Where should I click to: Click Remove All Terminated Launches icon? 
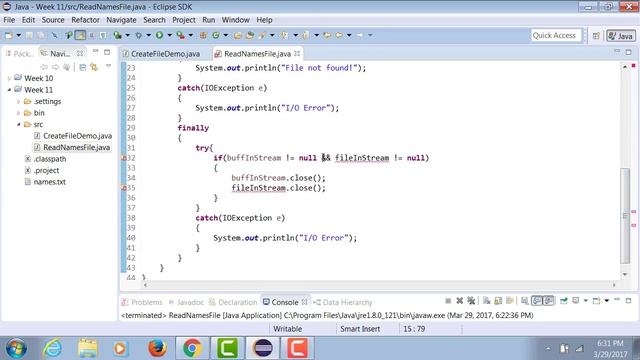click(x=471, y=301)
